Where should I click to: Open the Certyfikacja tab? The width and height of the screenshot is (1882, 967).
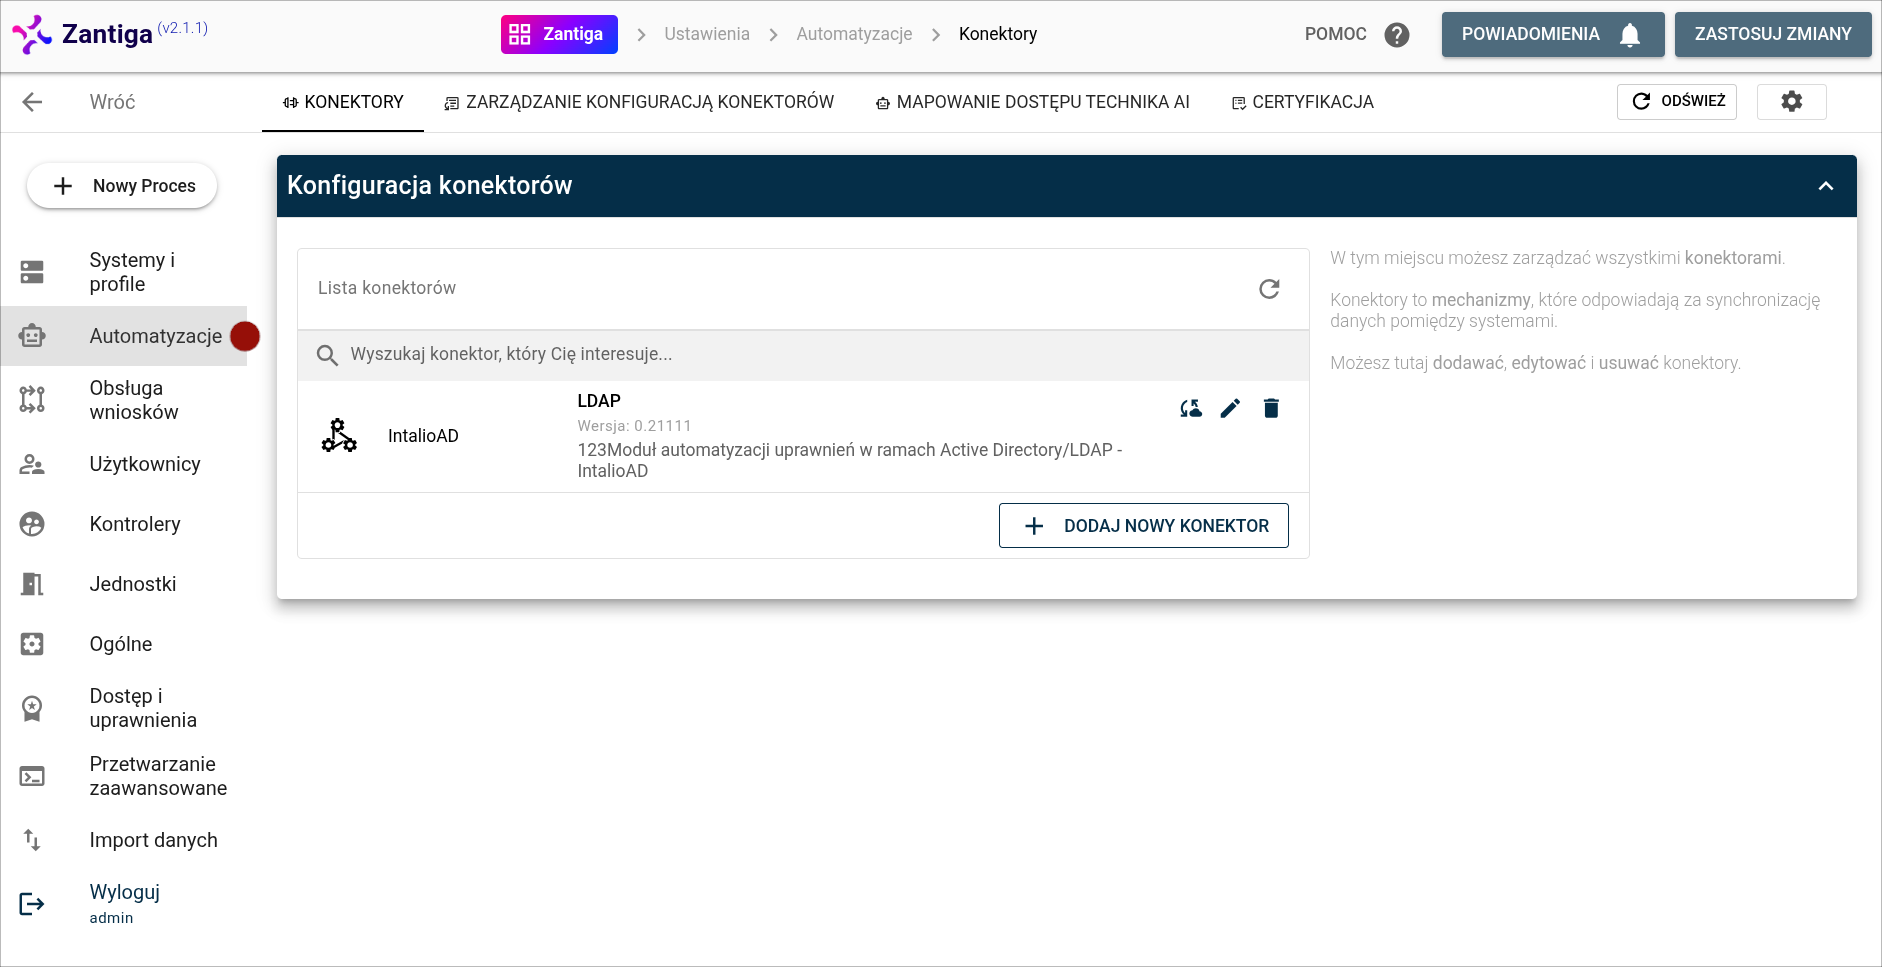tap(1302, 102)
